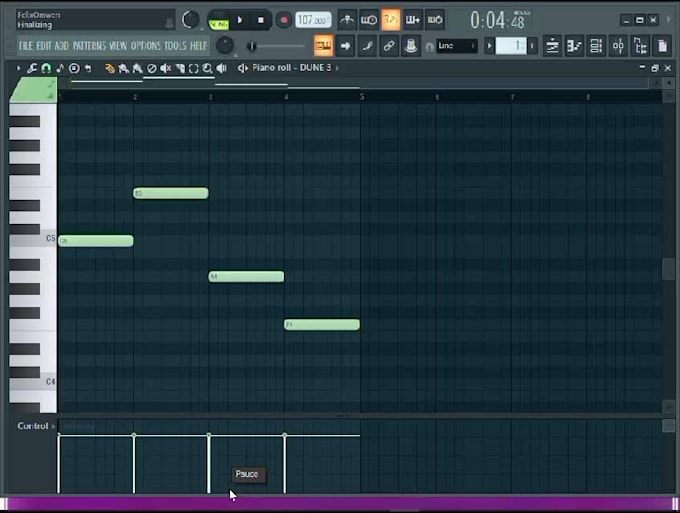
Task: Toggle wait for input to start
Action: click(369, 20)
